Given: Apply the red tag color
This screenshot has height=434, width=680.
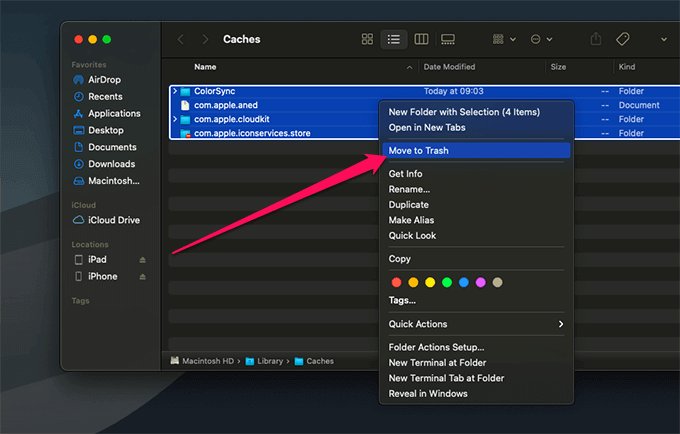Looking at the screenshot, I should pos(396,283).
